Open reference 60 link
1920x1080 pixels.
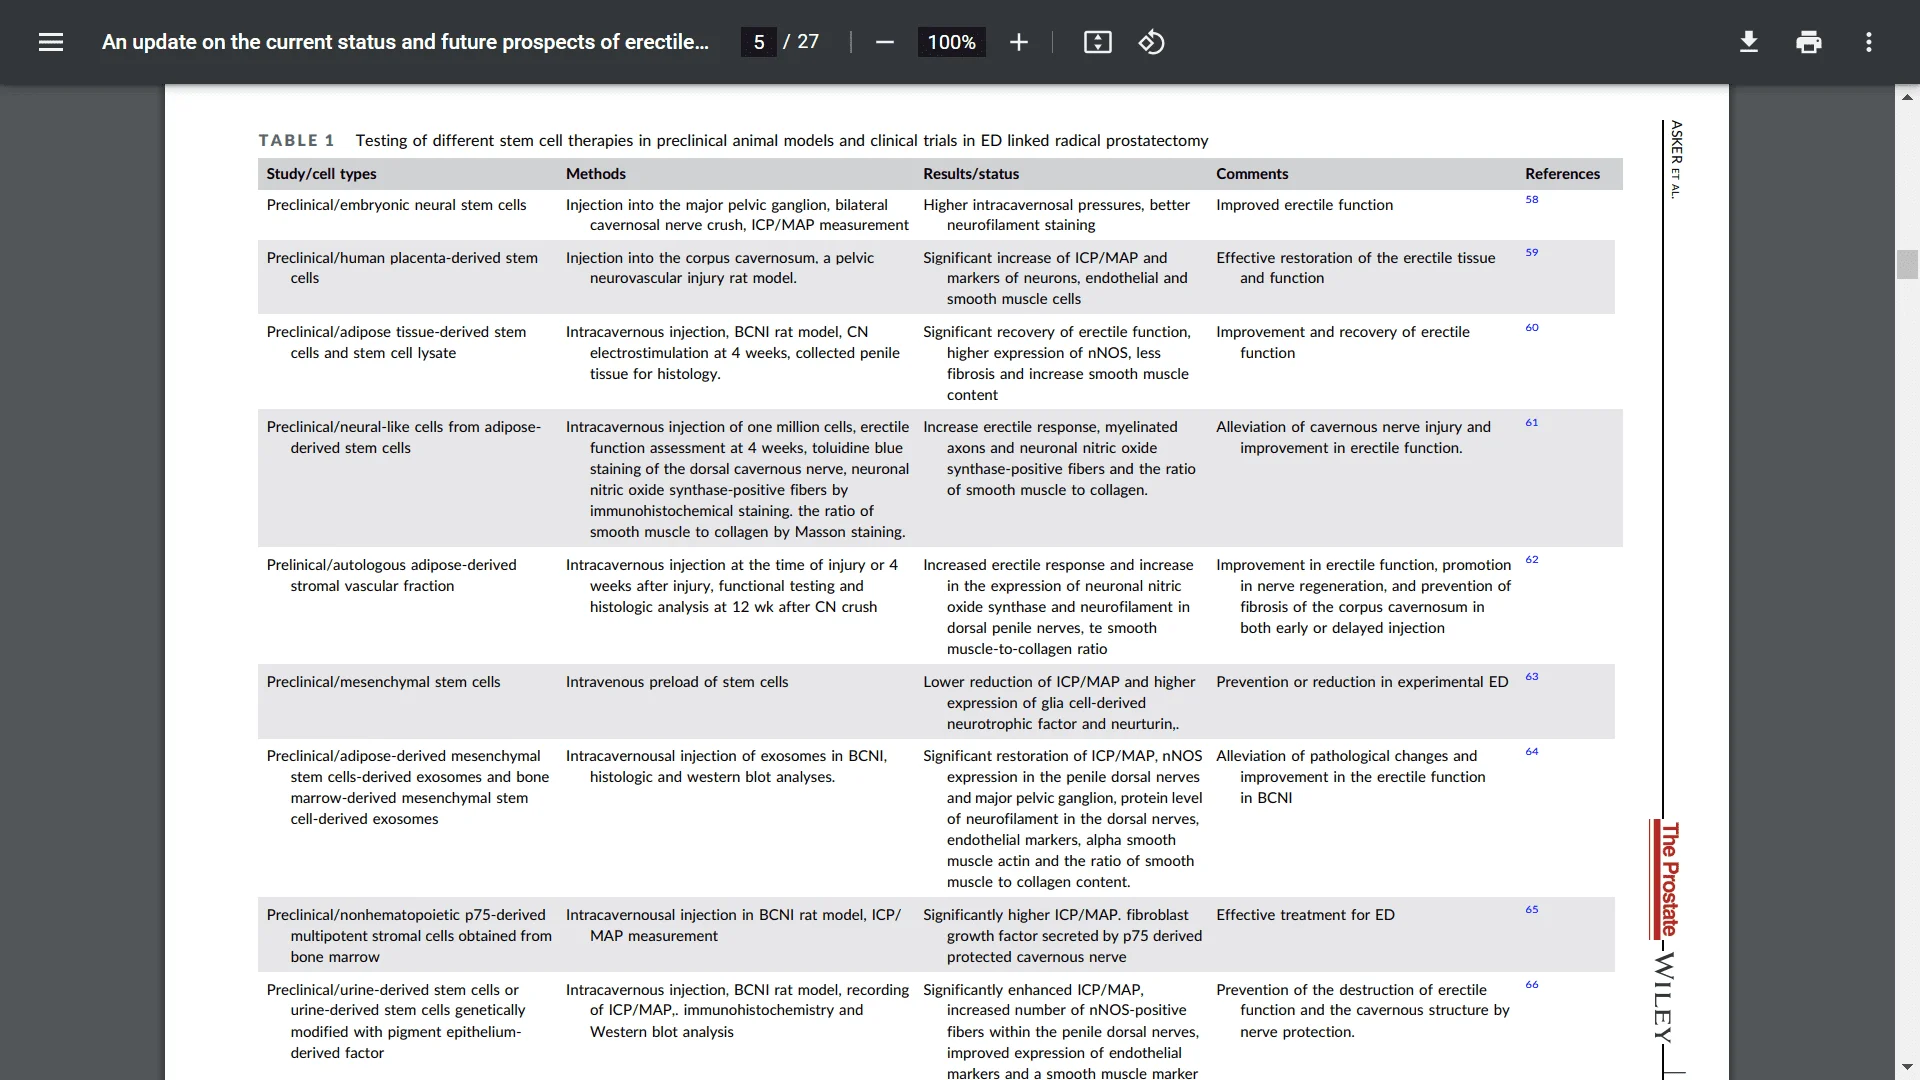1531,327
